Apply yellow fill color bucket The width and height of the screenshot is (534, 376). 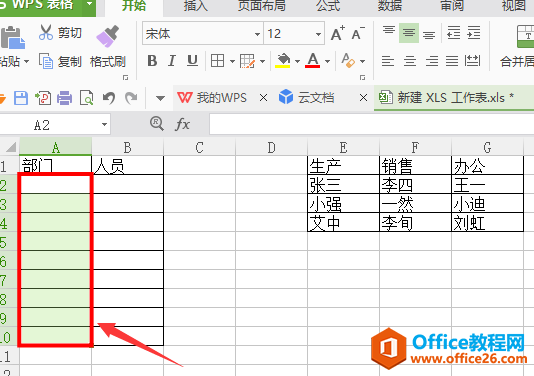pyautogui.click(x=283, y=61)
